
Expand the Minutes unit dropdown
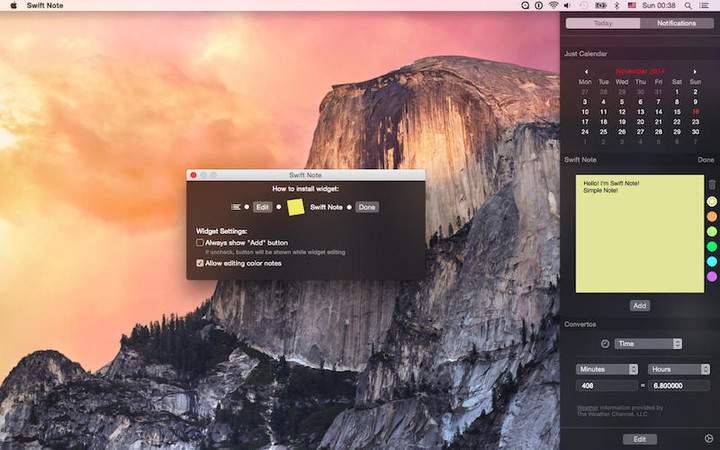pyautogui.click(x=606, y=369)
